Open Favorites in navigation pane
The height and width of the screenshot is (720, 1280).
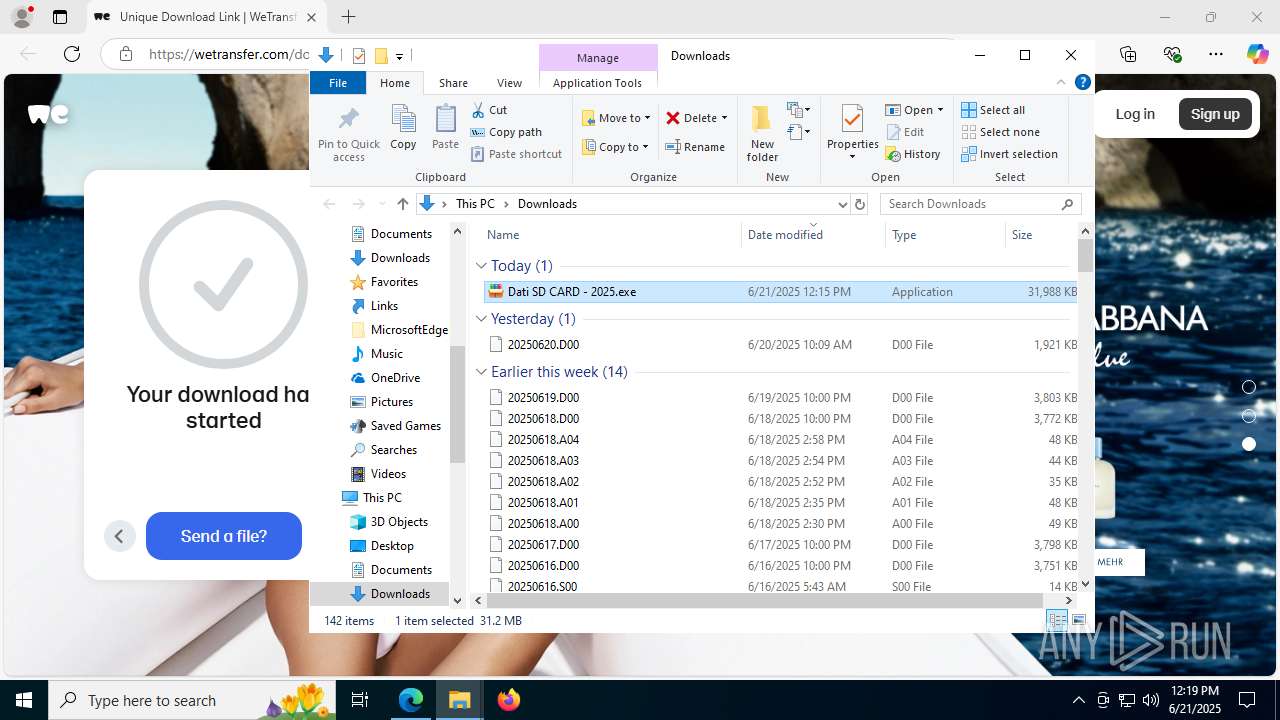(394, 282)
